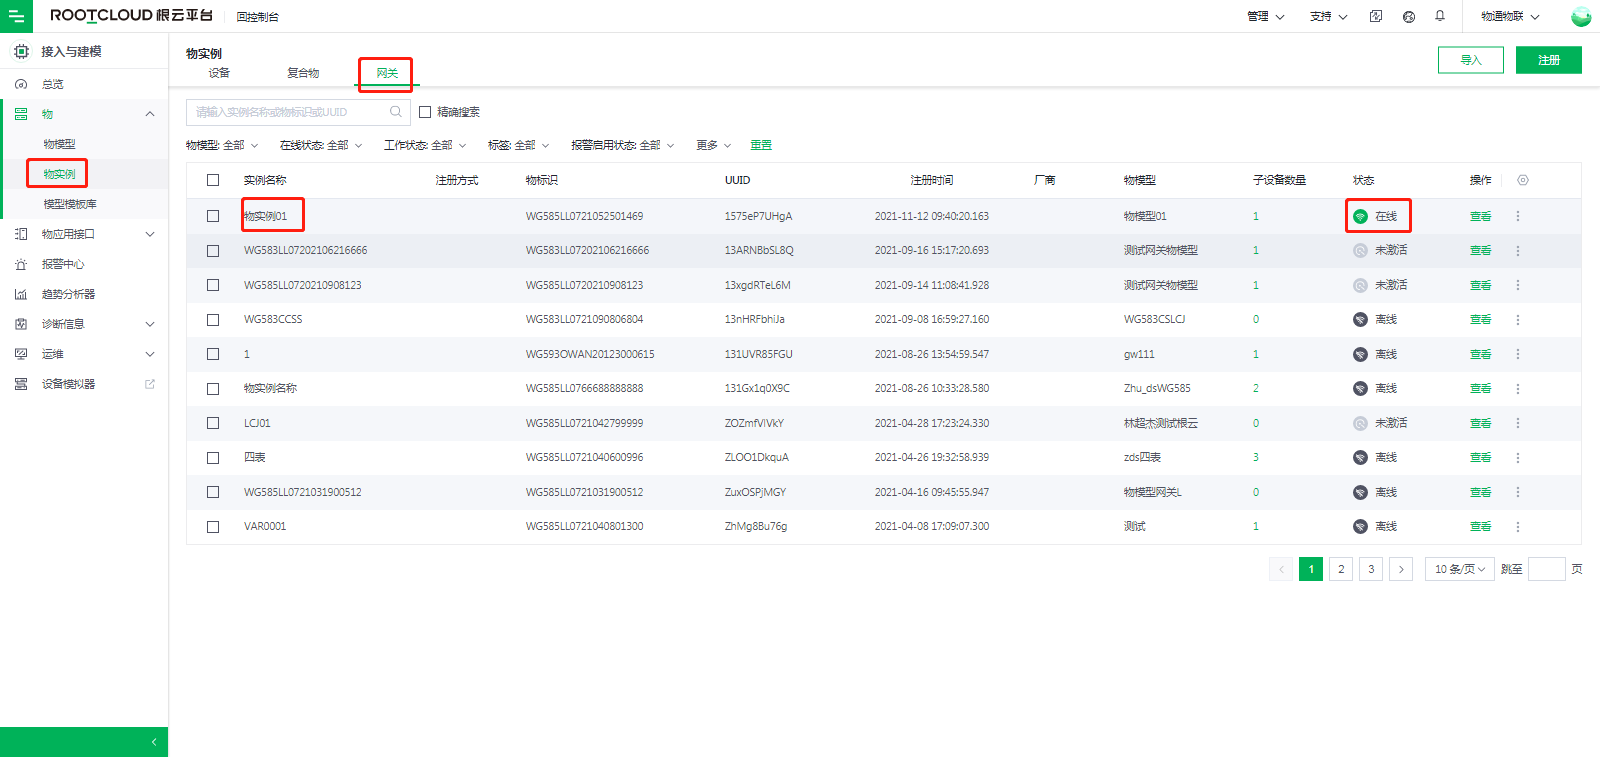
Task: Check the 精确搜索 exact search box
Action: coord(425,112)
